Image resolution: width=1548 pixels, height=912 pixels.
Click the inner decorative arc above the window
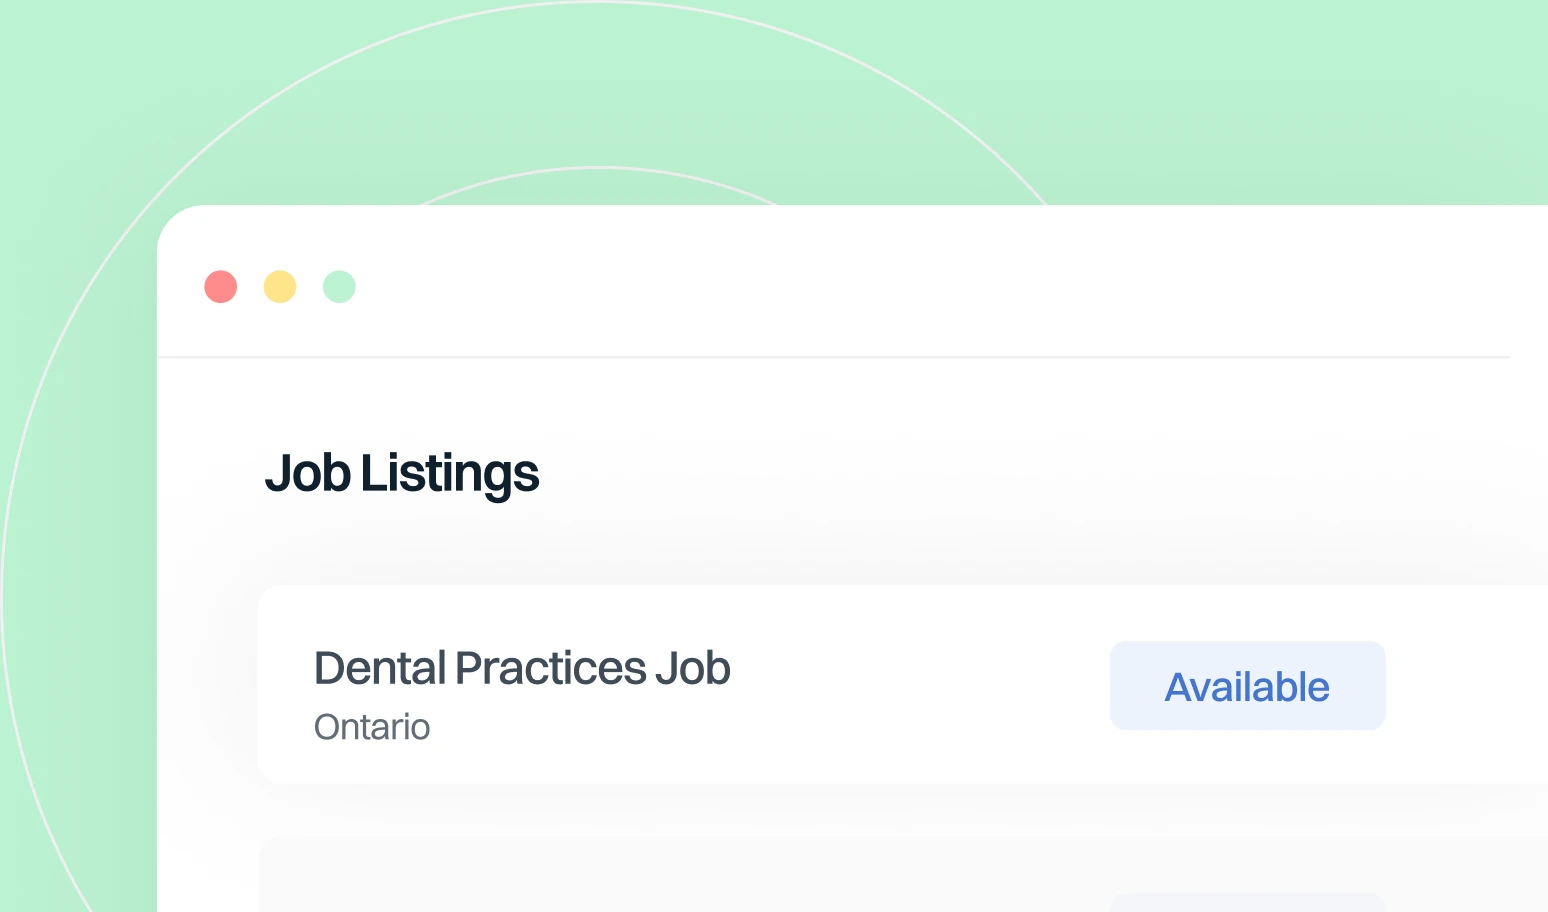pyautogui.click(x=600, y=167)
